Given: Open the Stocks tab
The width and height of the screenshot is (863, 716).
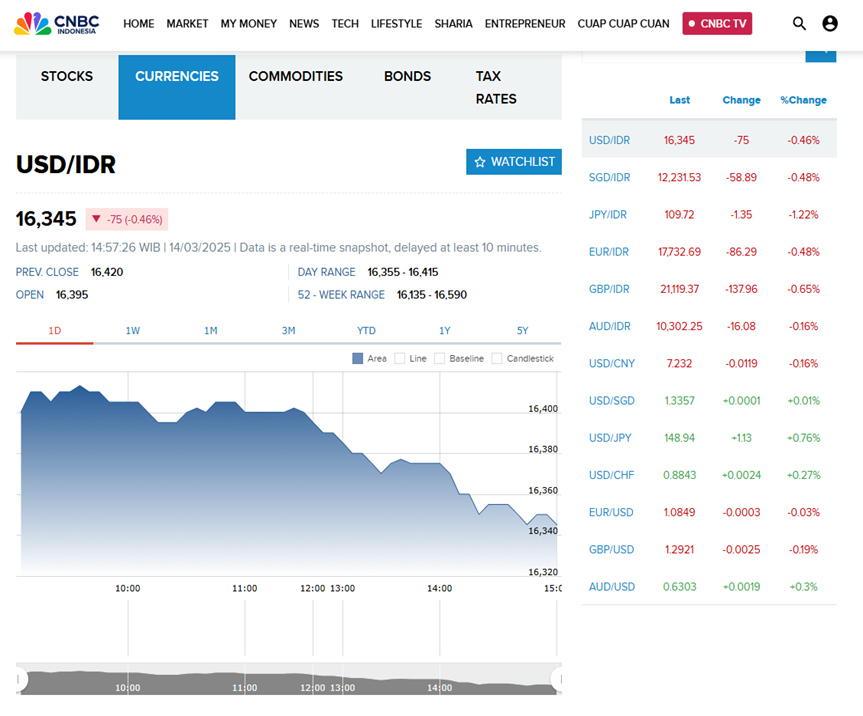Looking at the screenshot, I should pos(67,76).
